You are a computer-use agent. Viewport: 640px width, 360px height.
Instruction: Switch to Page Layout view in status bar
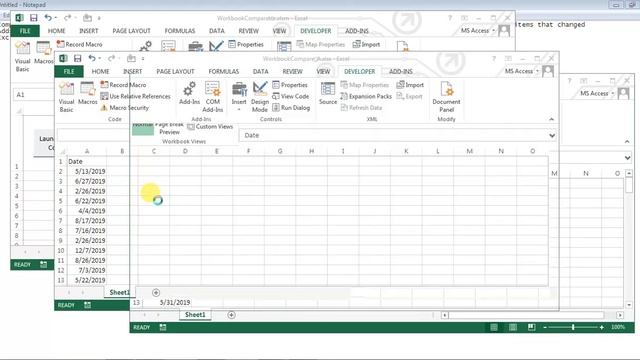click(x=513, y=327)
